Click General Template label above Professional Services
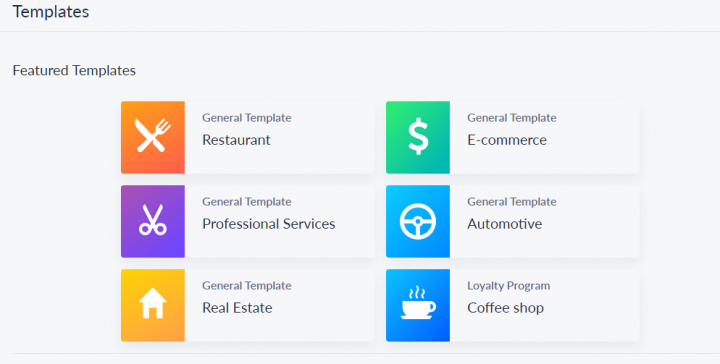This screenshot has width=720, height=364. [247, 202]
